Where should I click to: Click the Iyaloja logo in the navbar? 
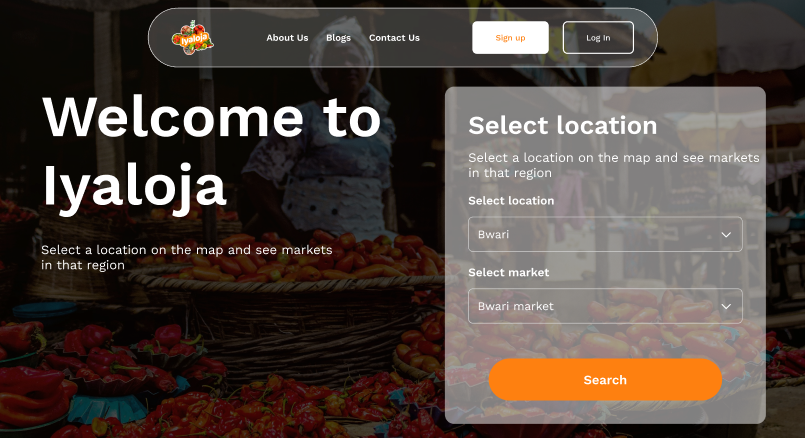coord(193,37)
